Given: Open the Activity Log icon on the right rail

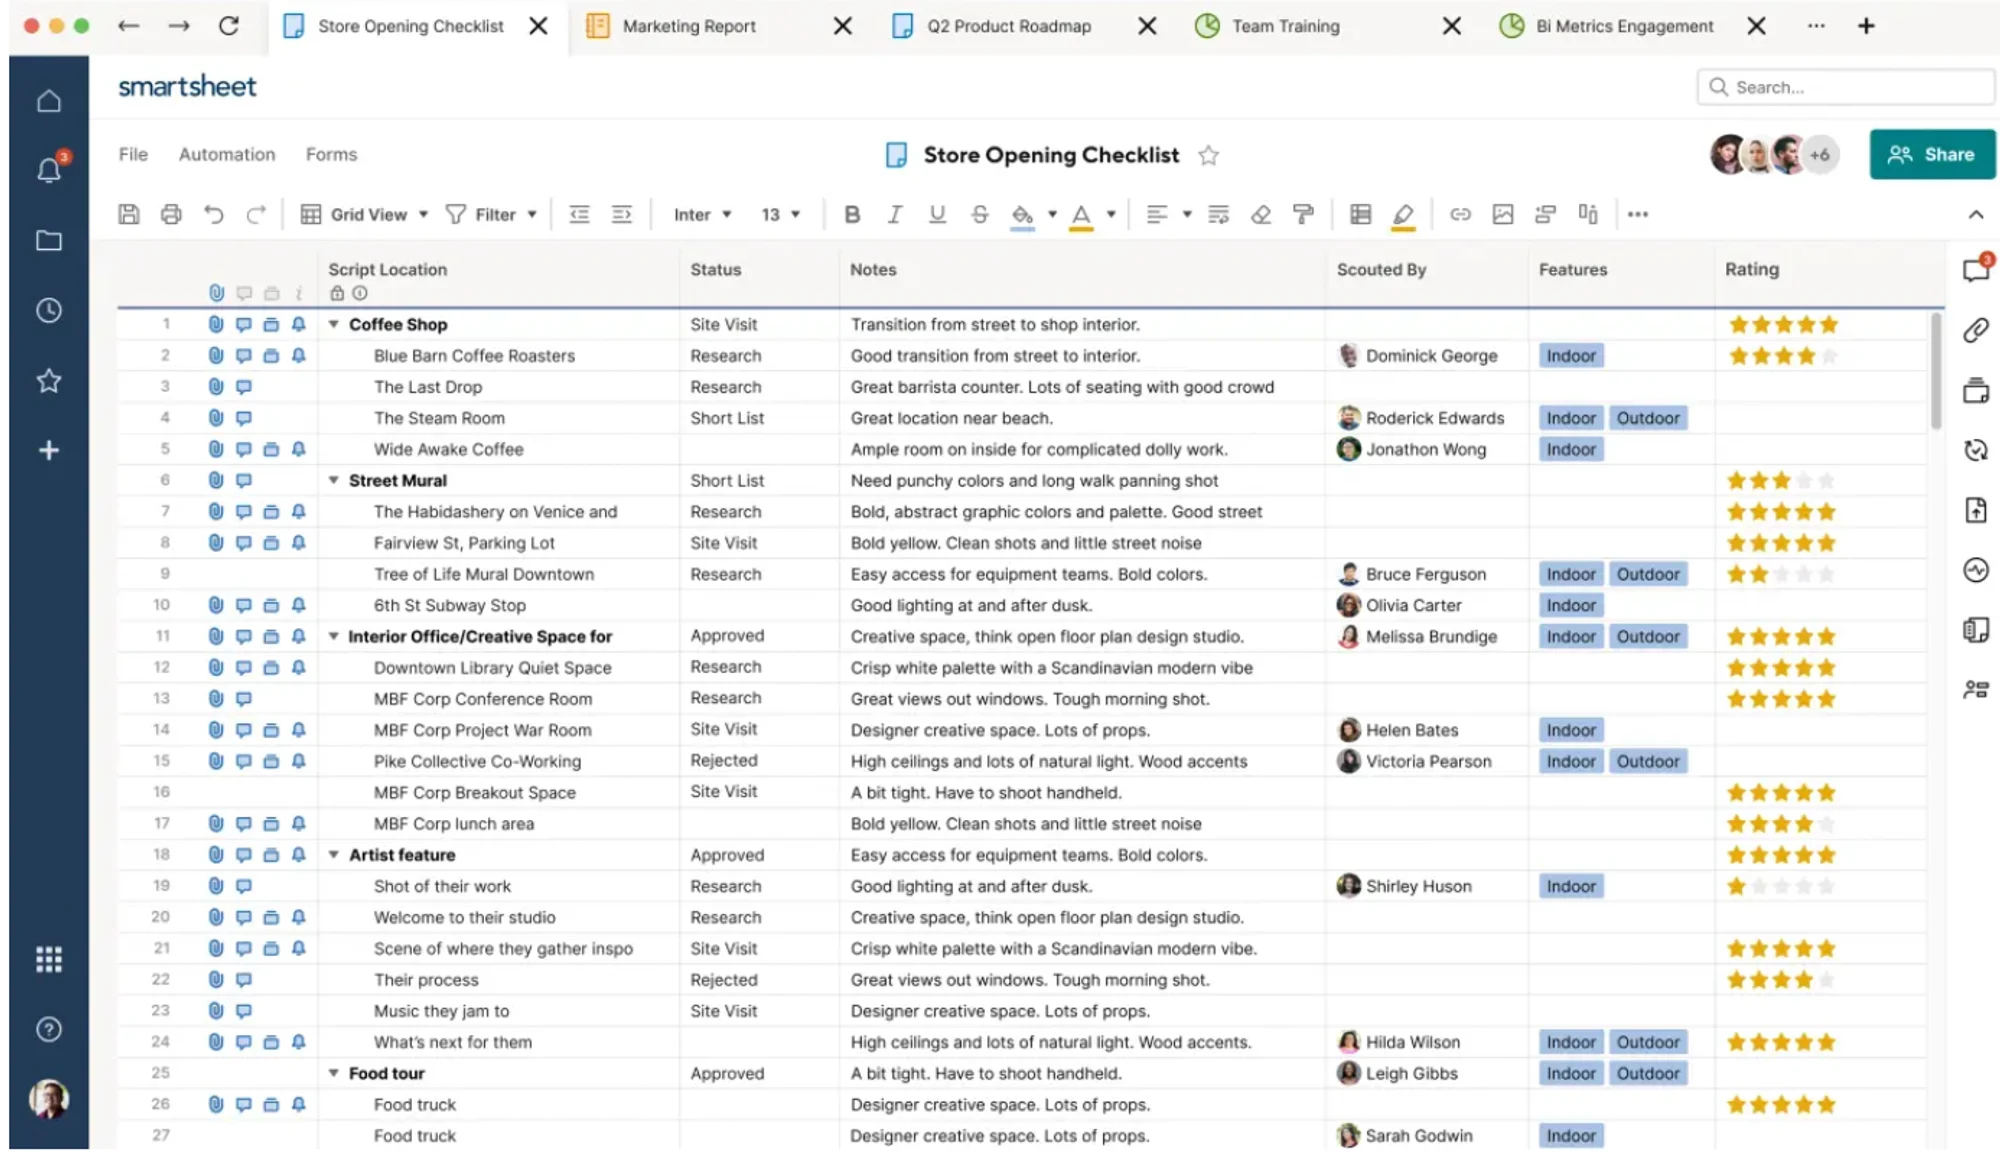Looking at the screenshot, I should (1976, 571).
